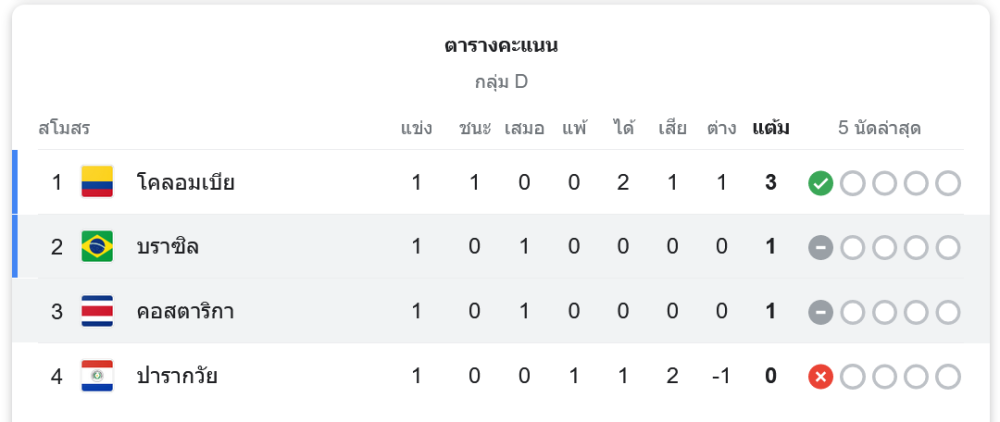
Task: Click Paraguay's red loss X icon
Action: [820, 377]
